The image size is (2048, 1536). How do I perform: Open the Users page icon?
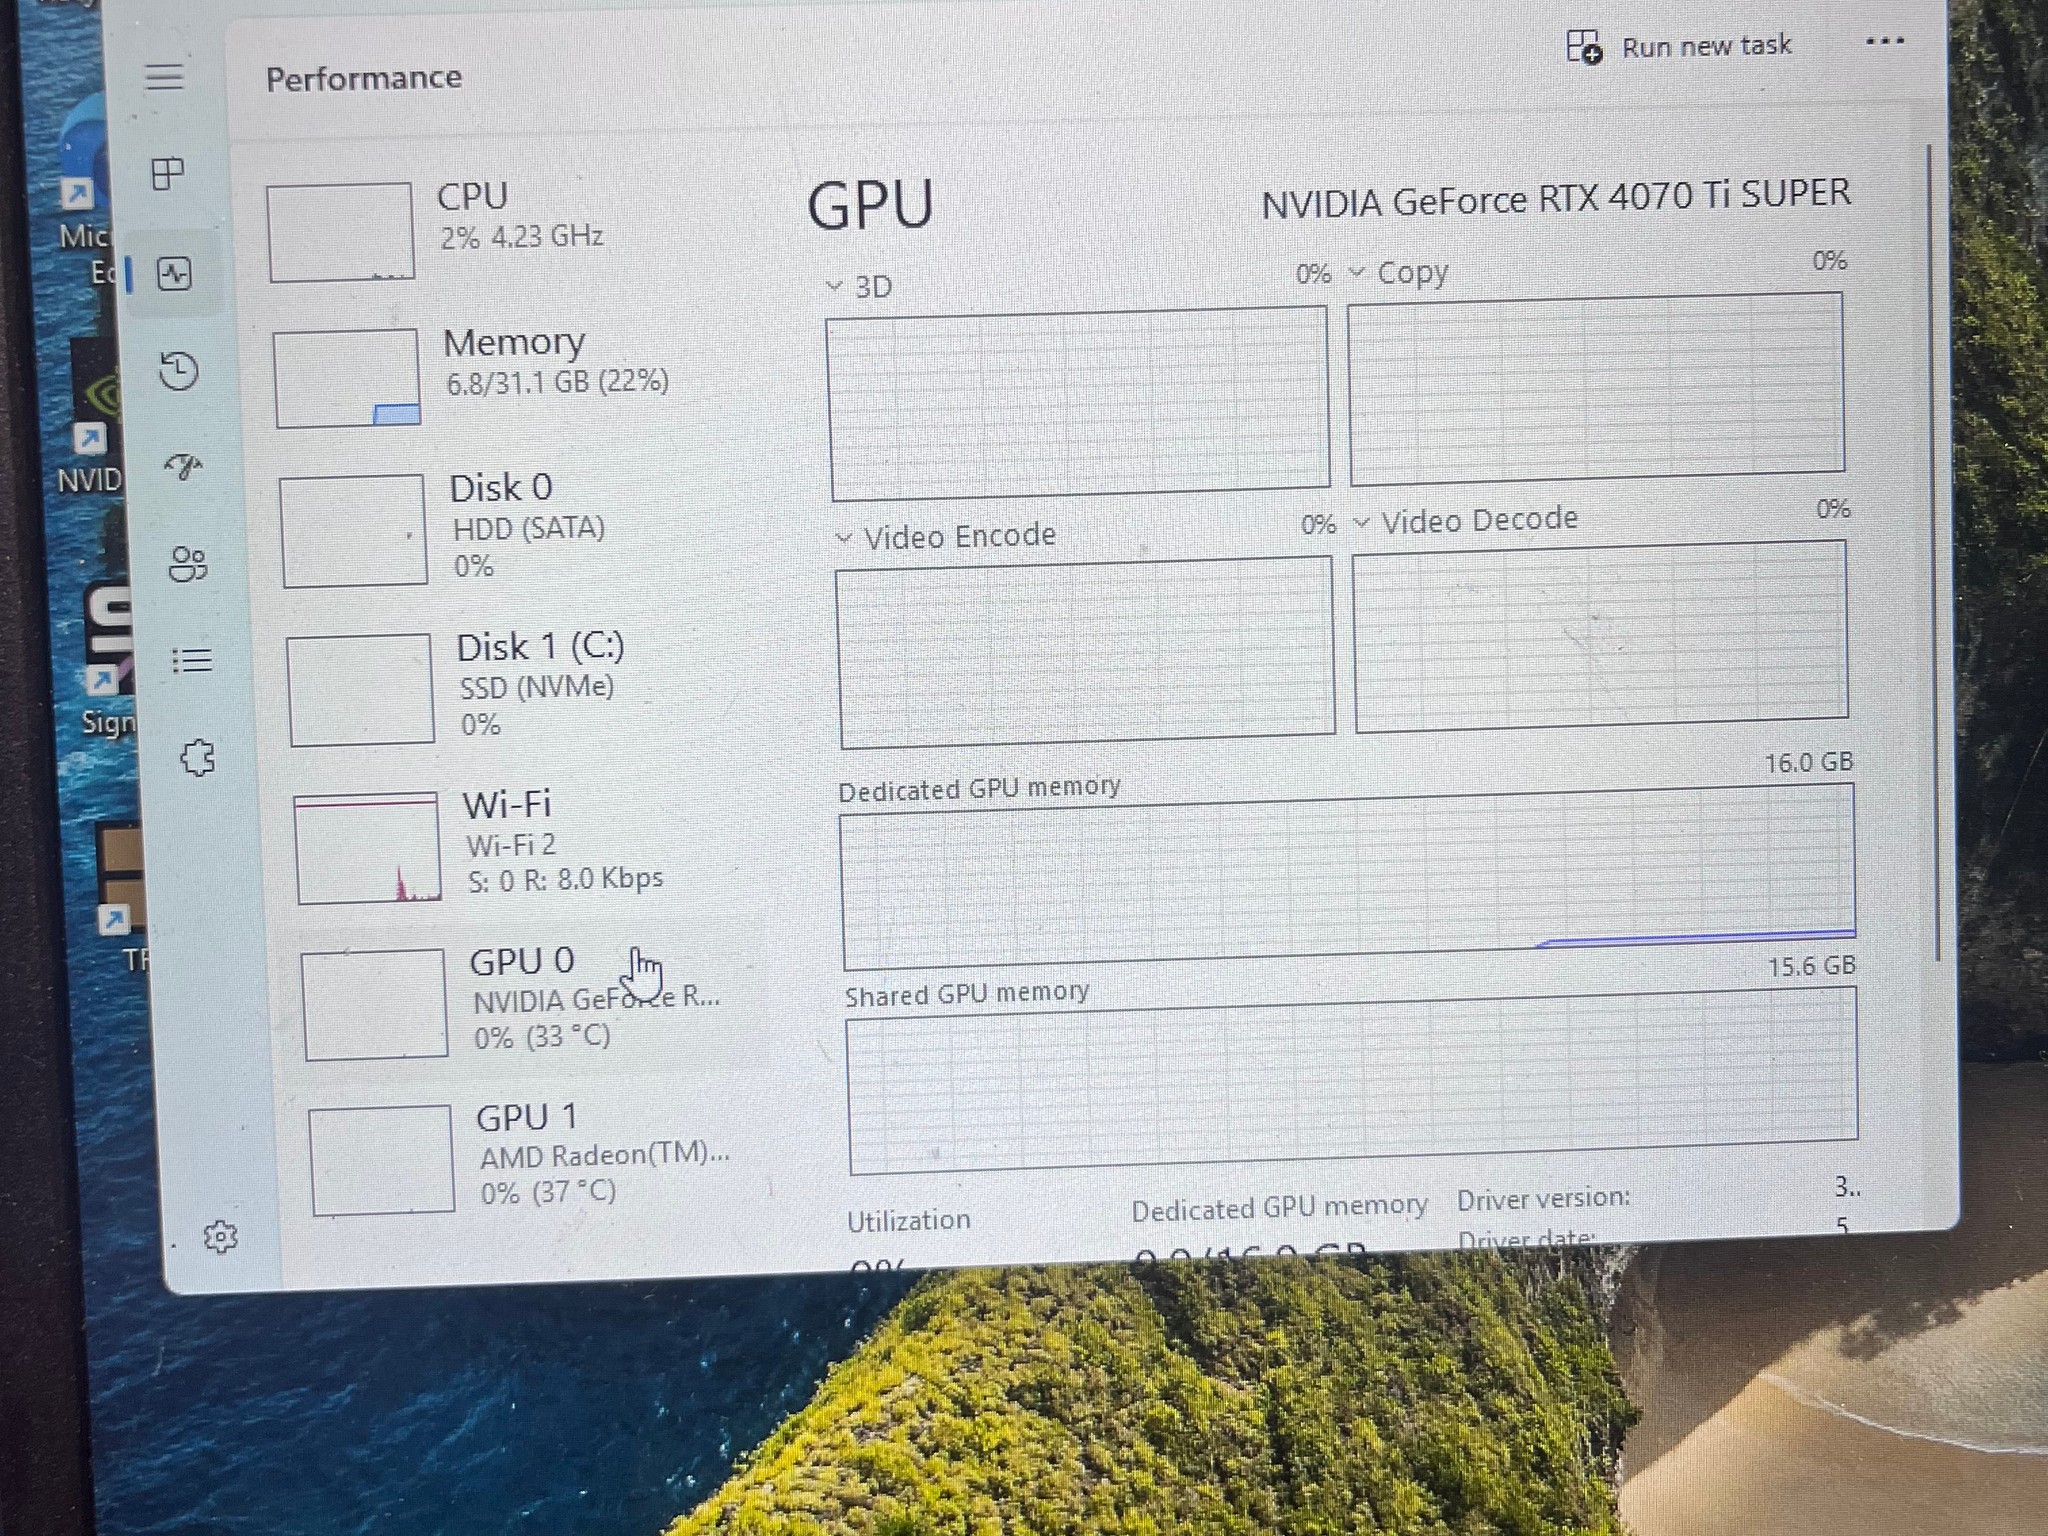pos(188,564)
